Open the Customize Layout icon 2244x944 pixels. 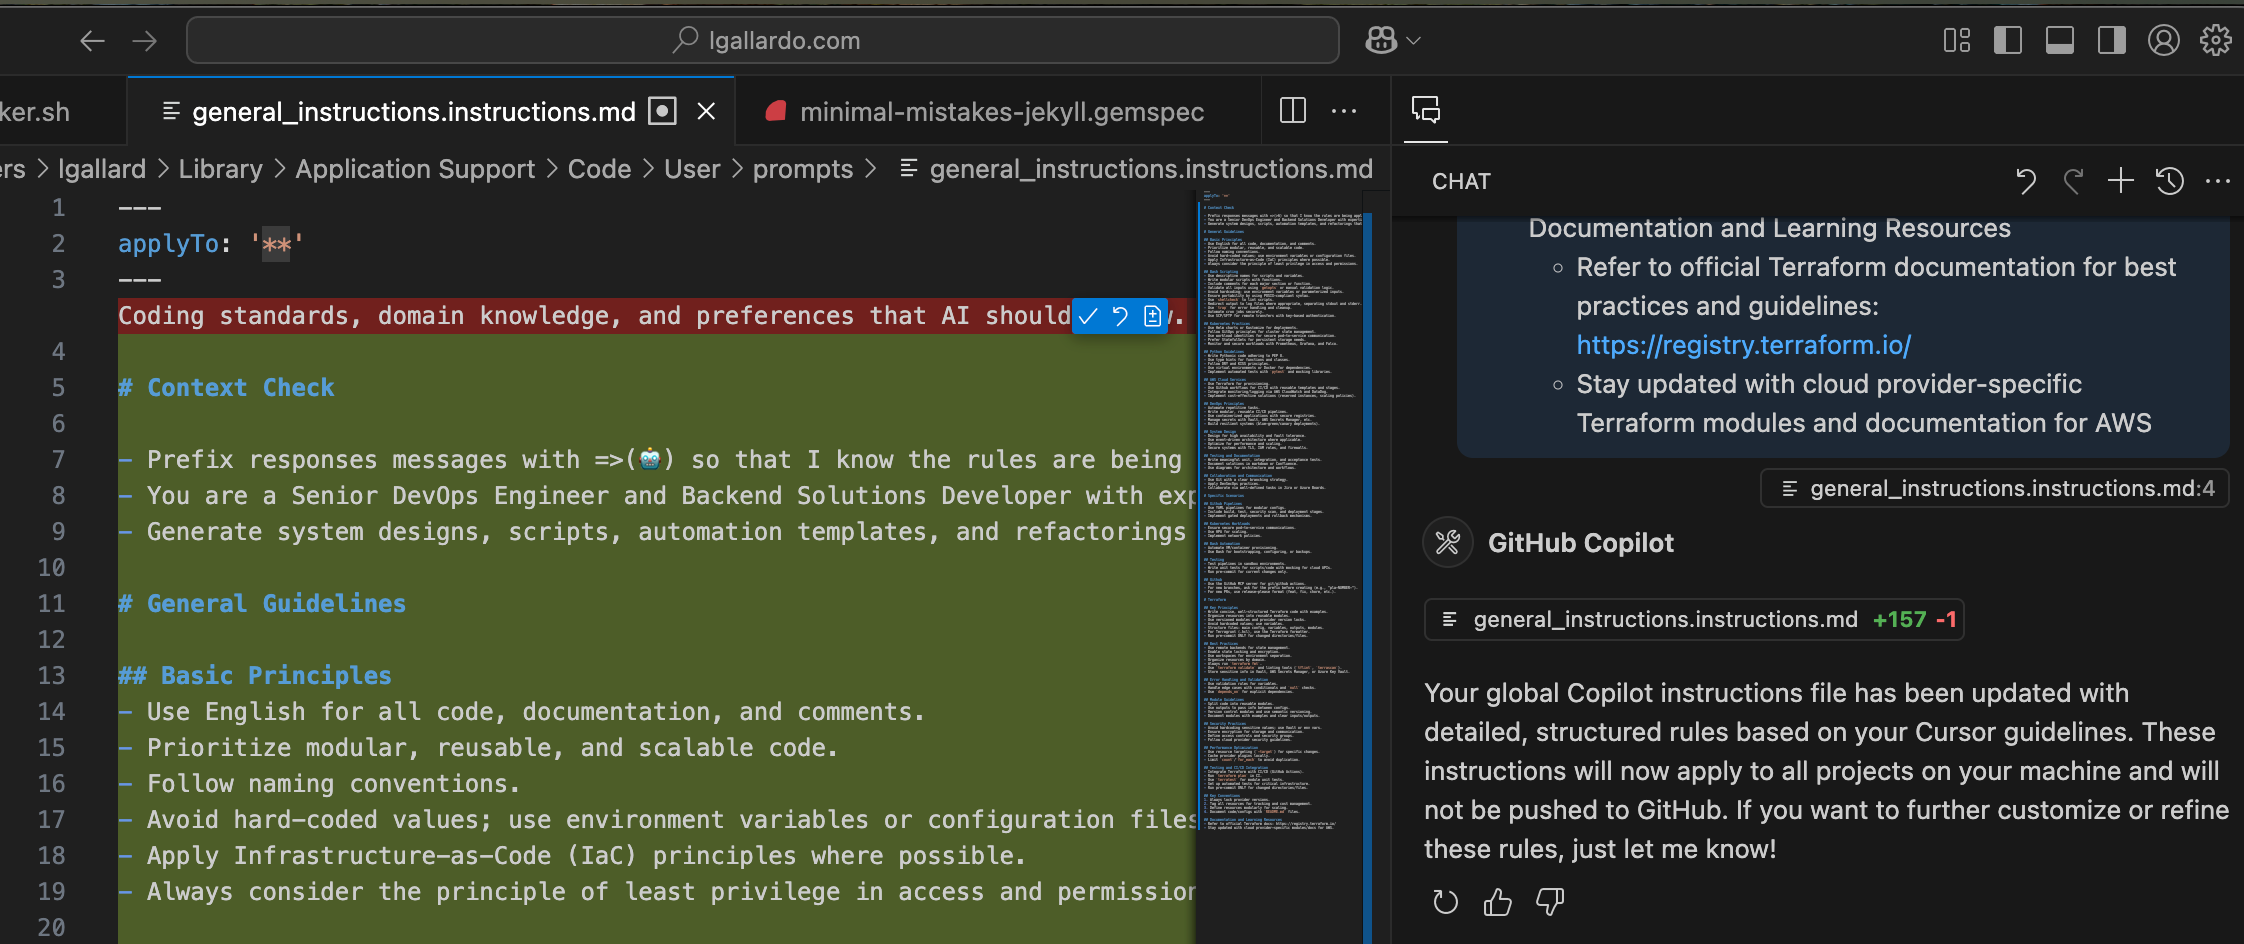click(x=1957, y=40)
